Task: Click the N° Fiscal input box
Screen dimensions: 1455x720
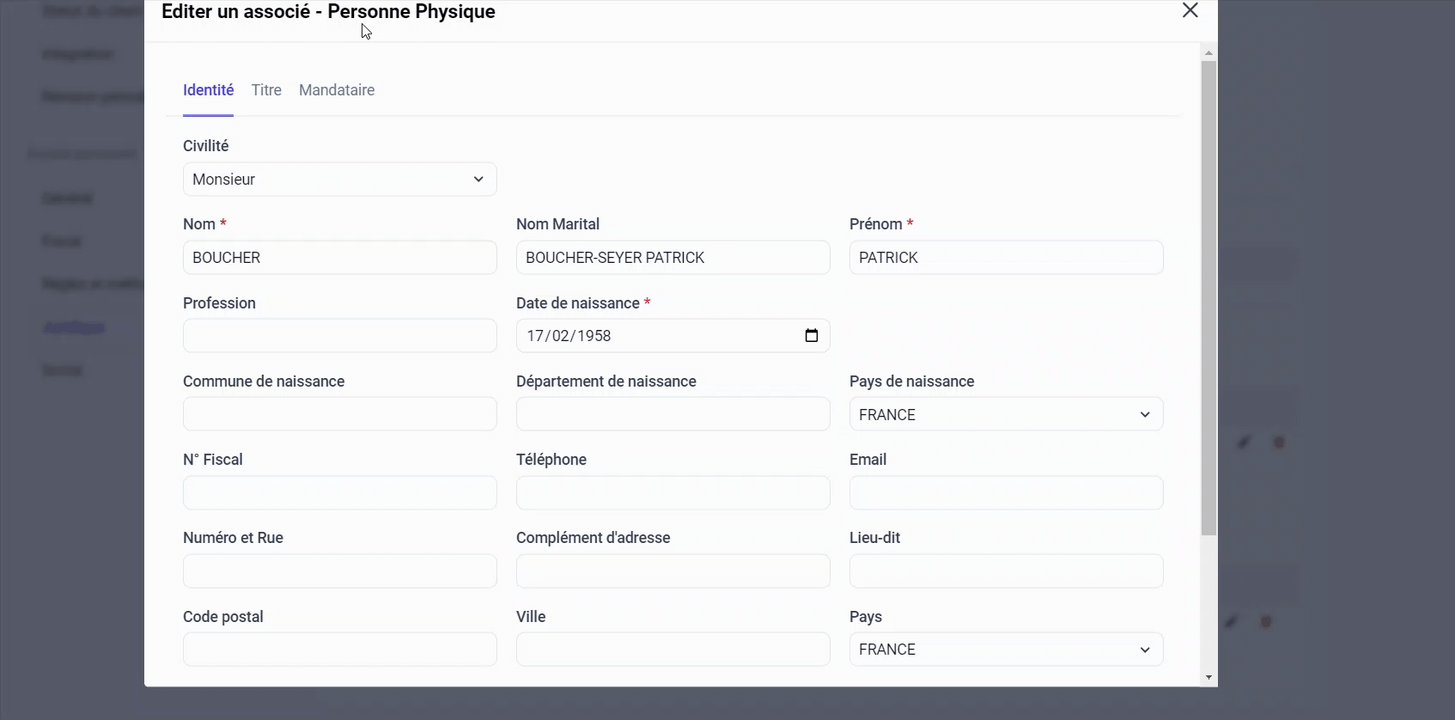Action: tap(340, 493)
